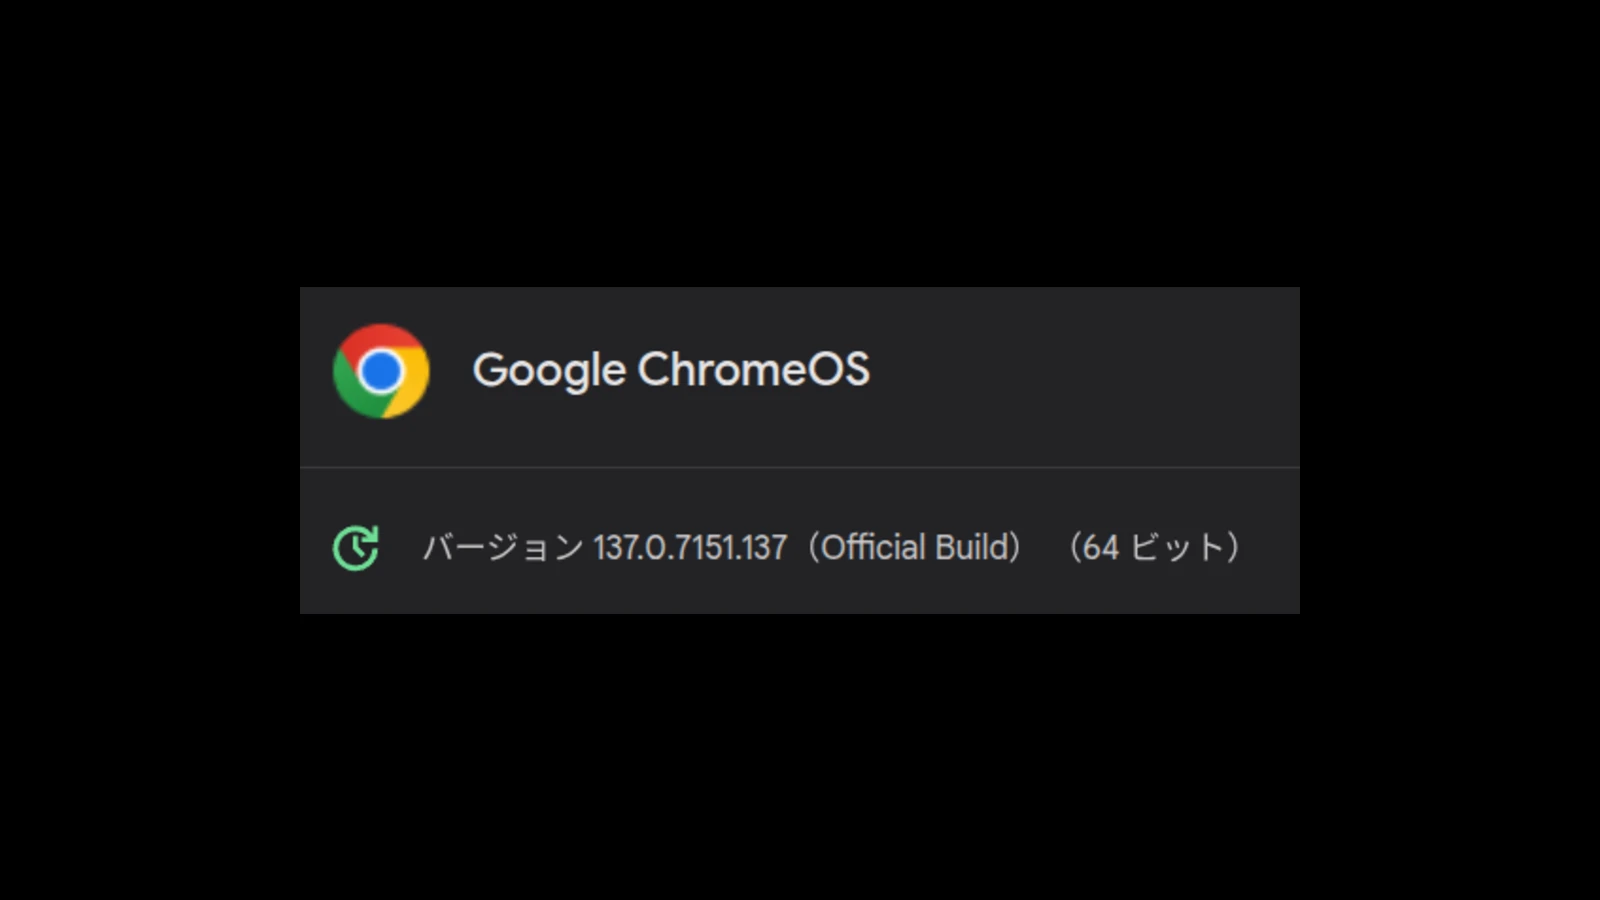Click the version number 137.0.7151.137
This screenshot has width=1600, height=900.
690,548
